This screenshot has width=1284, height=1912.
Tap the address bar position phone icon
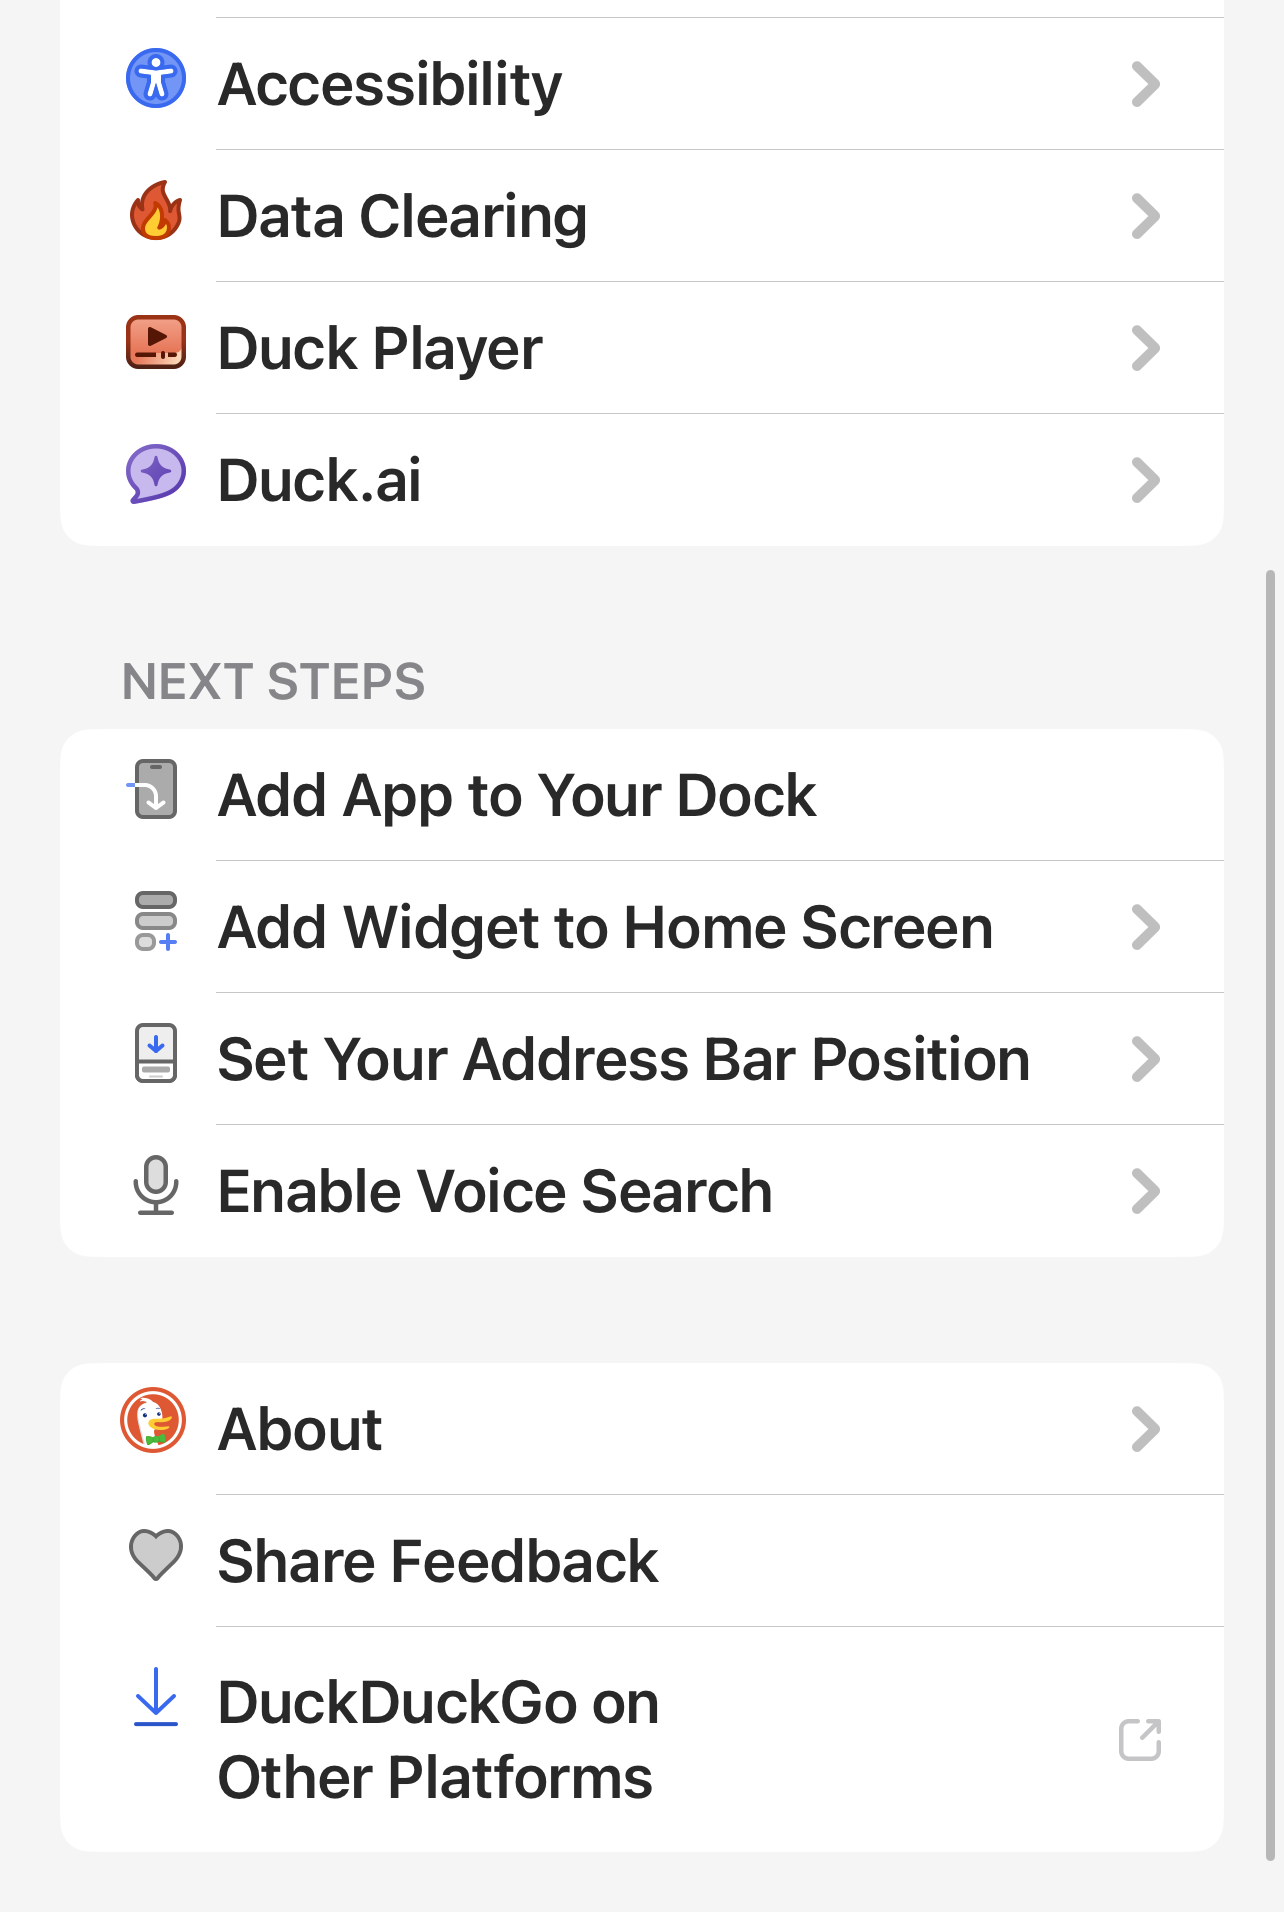[156, 1053]
